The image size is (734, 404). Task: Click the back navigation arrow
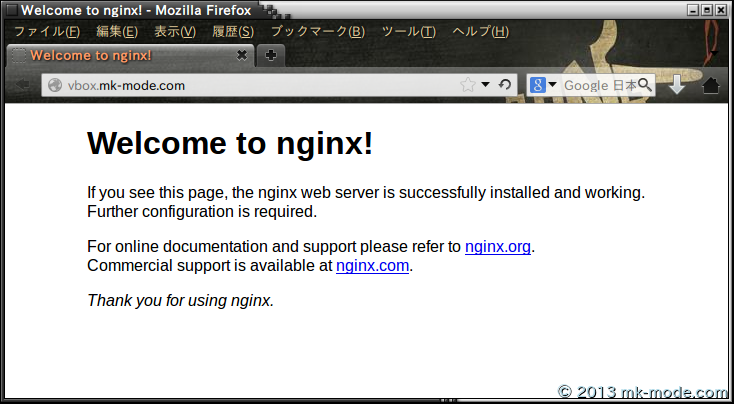[x=22, y=85]
